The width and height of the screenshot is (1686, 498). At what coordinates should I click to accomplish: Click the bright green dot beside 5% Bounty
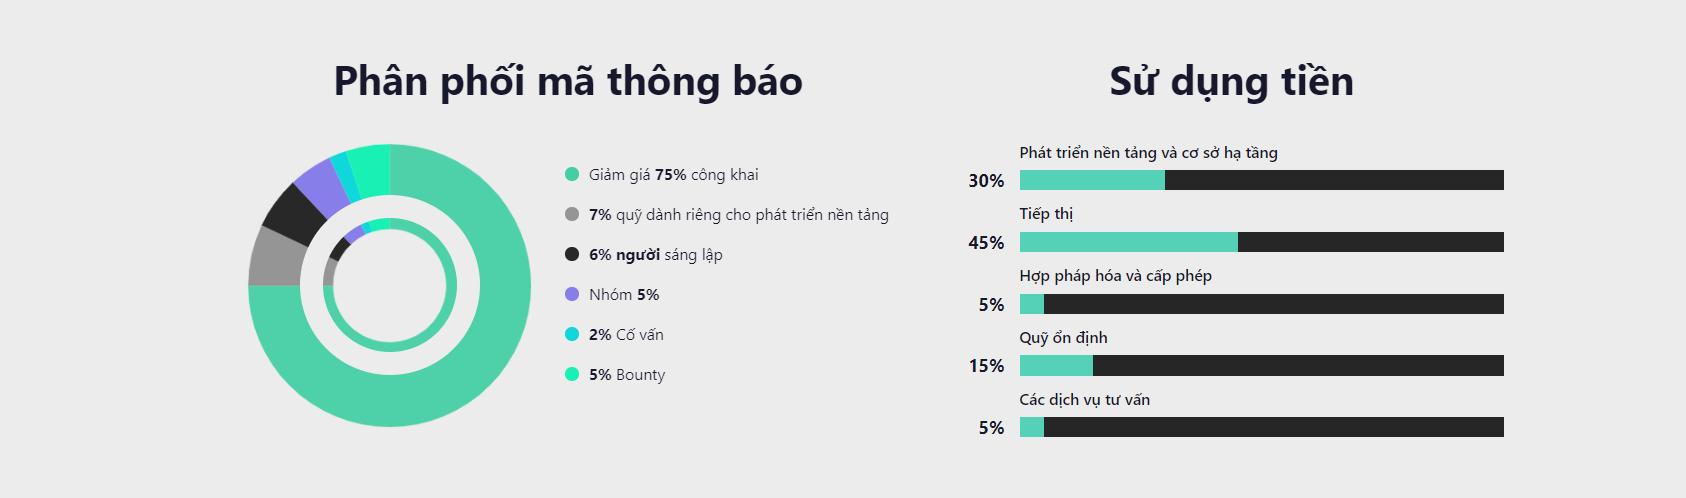tap(572, 374)
